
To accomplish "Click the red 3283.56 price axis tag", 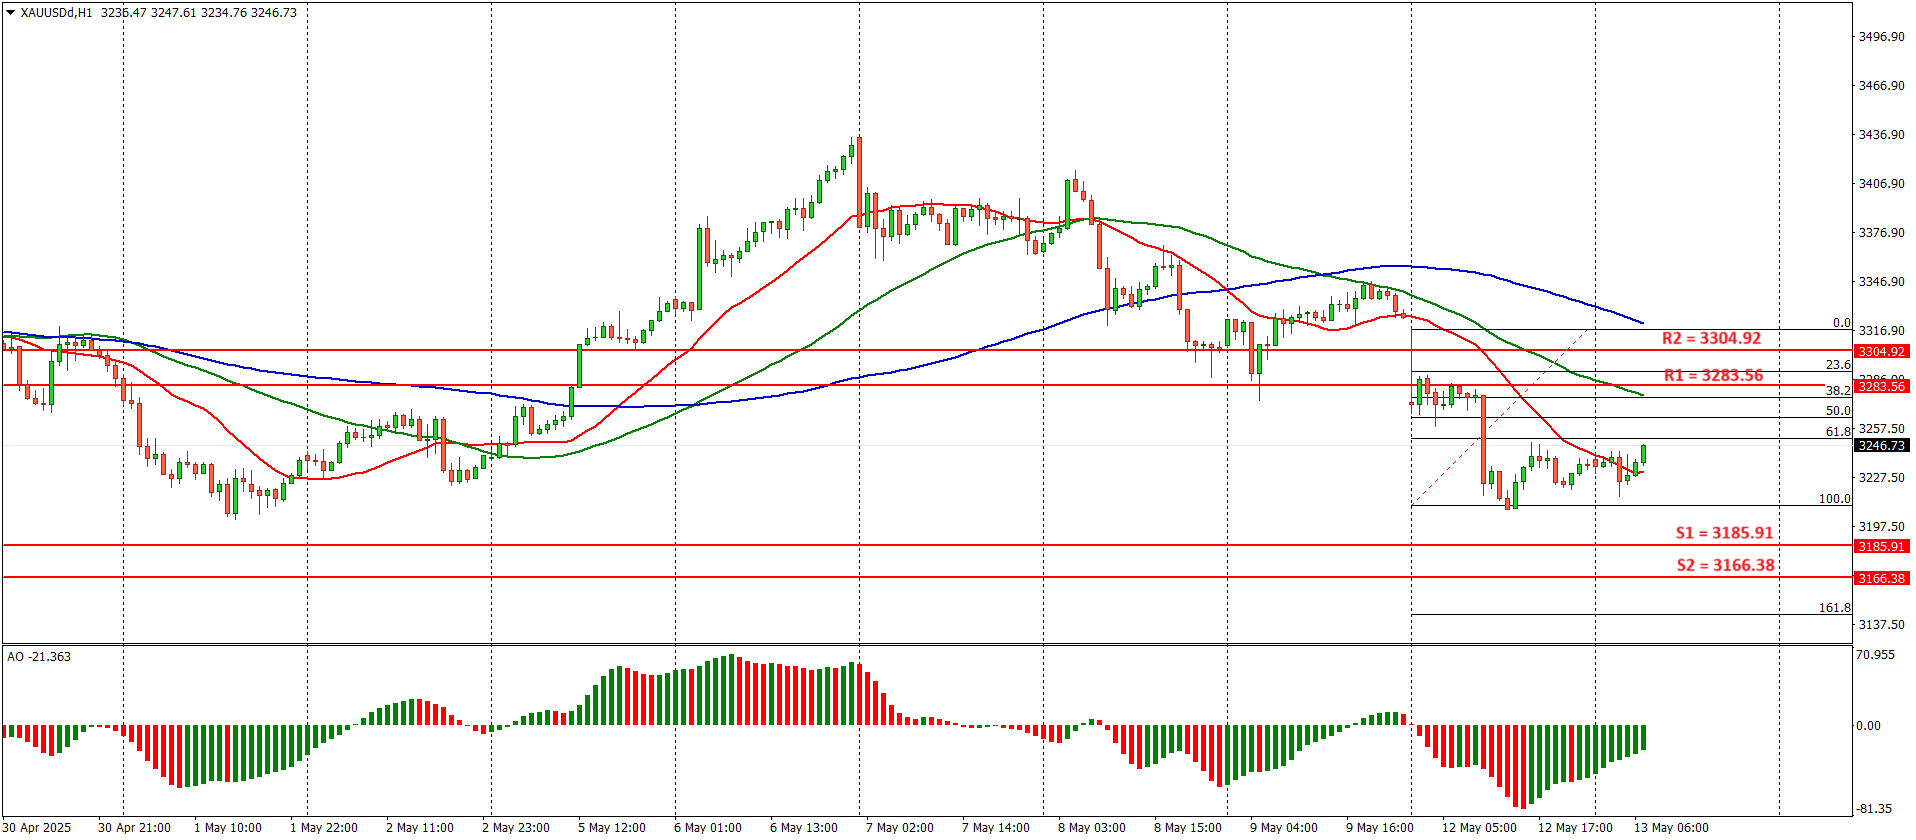I will [1881, 386].
